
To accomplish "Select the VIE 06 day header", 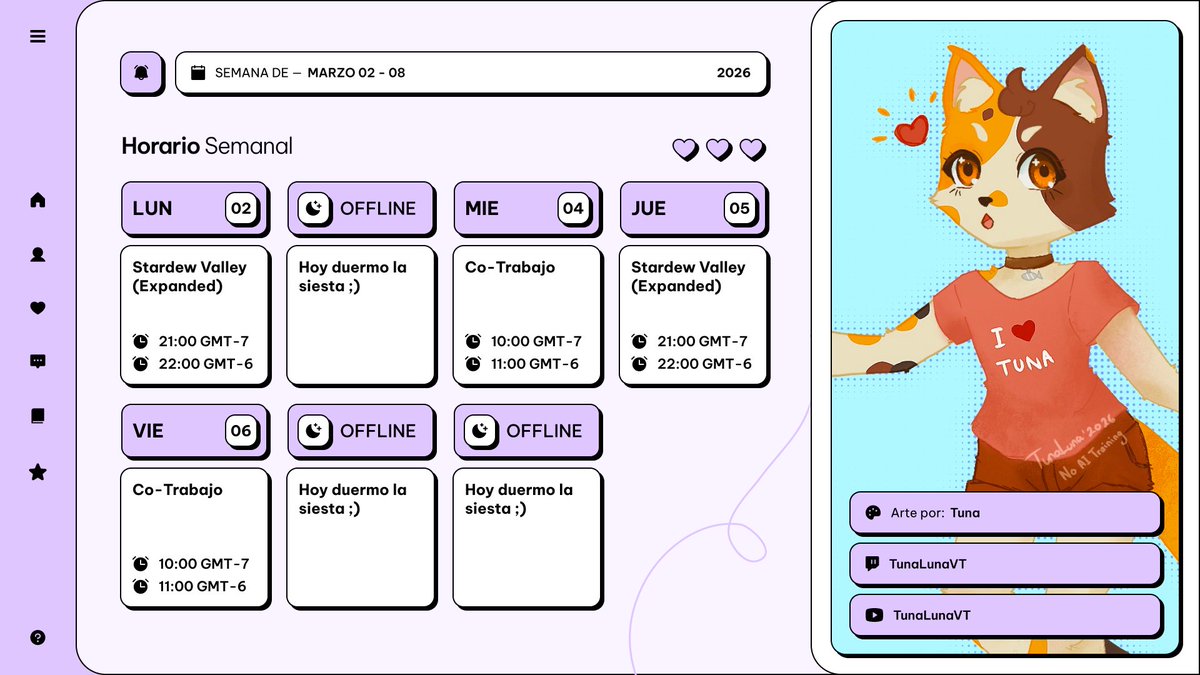I will 194,431.
